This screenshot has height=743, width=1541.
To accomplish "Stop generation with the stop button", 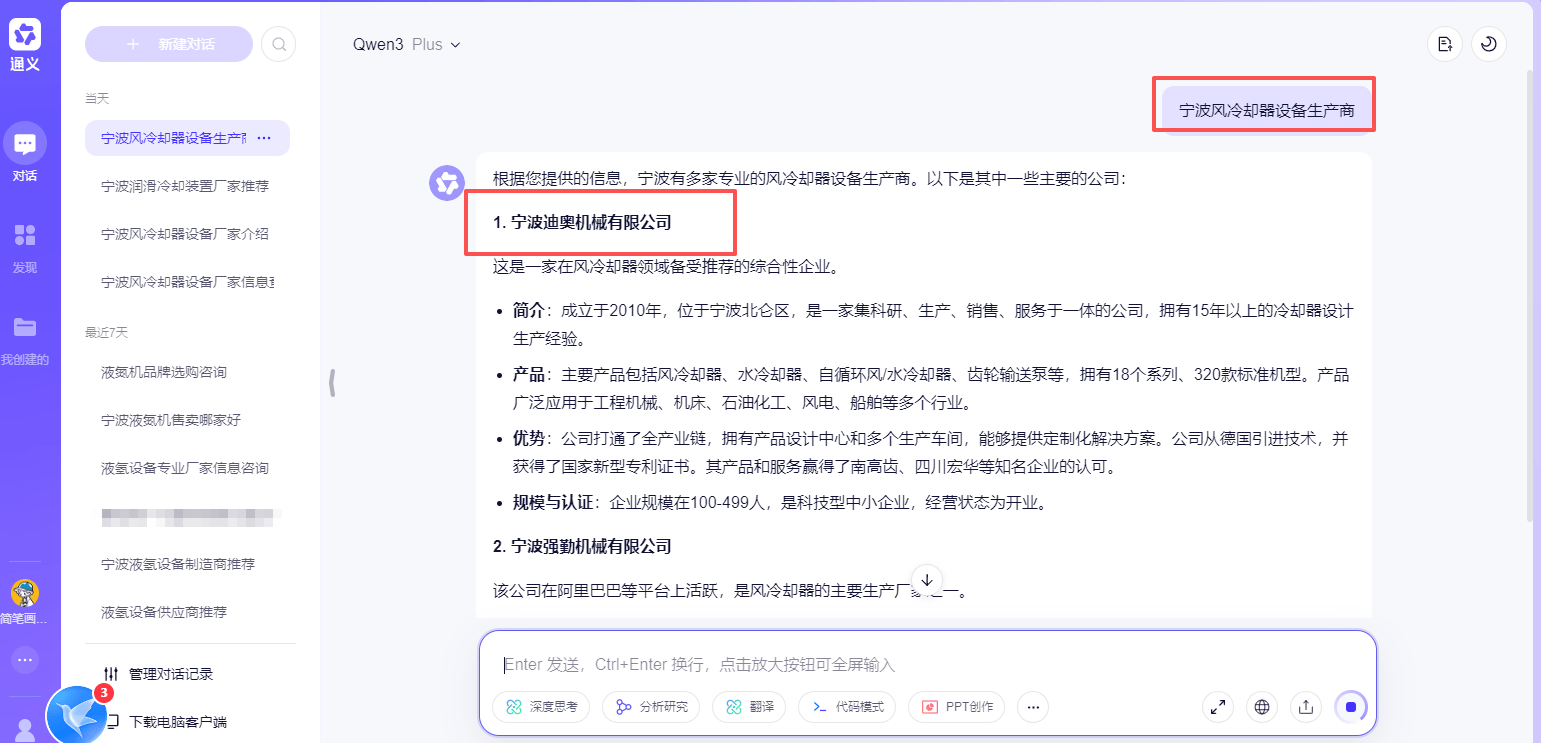I will (x=1350, y=707).
